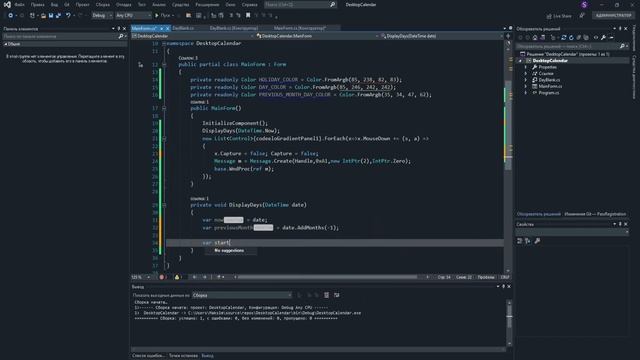Screen dimensions: 640x360
Task: Select MainForm.cs in Solution Explorer
Action: [x=550, y=87]
